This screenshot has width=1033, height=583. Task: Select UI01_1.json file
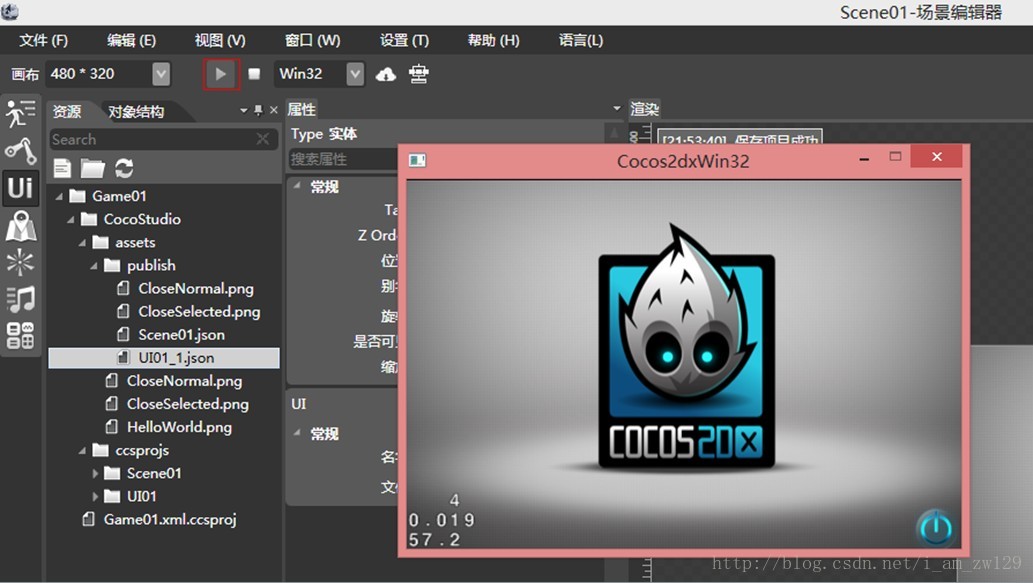[x=164, y=358]
